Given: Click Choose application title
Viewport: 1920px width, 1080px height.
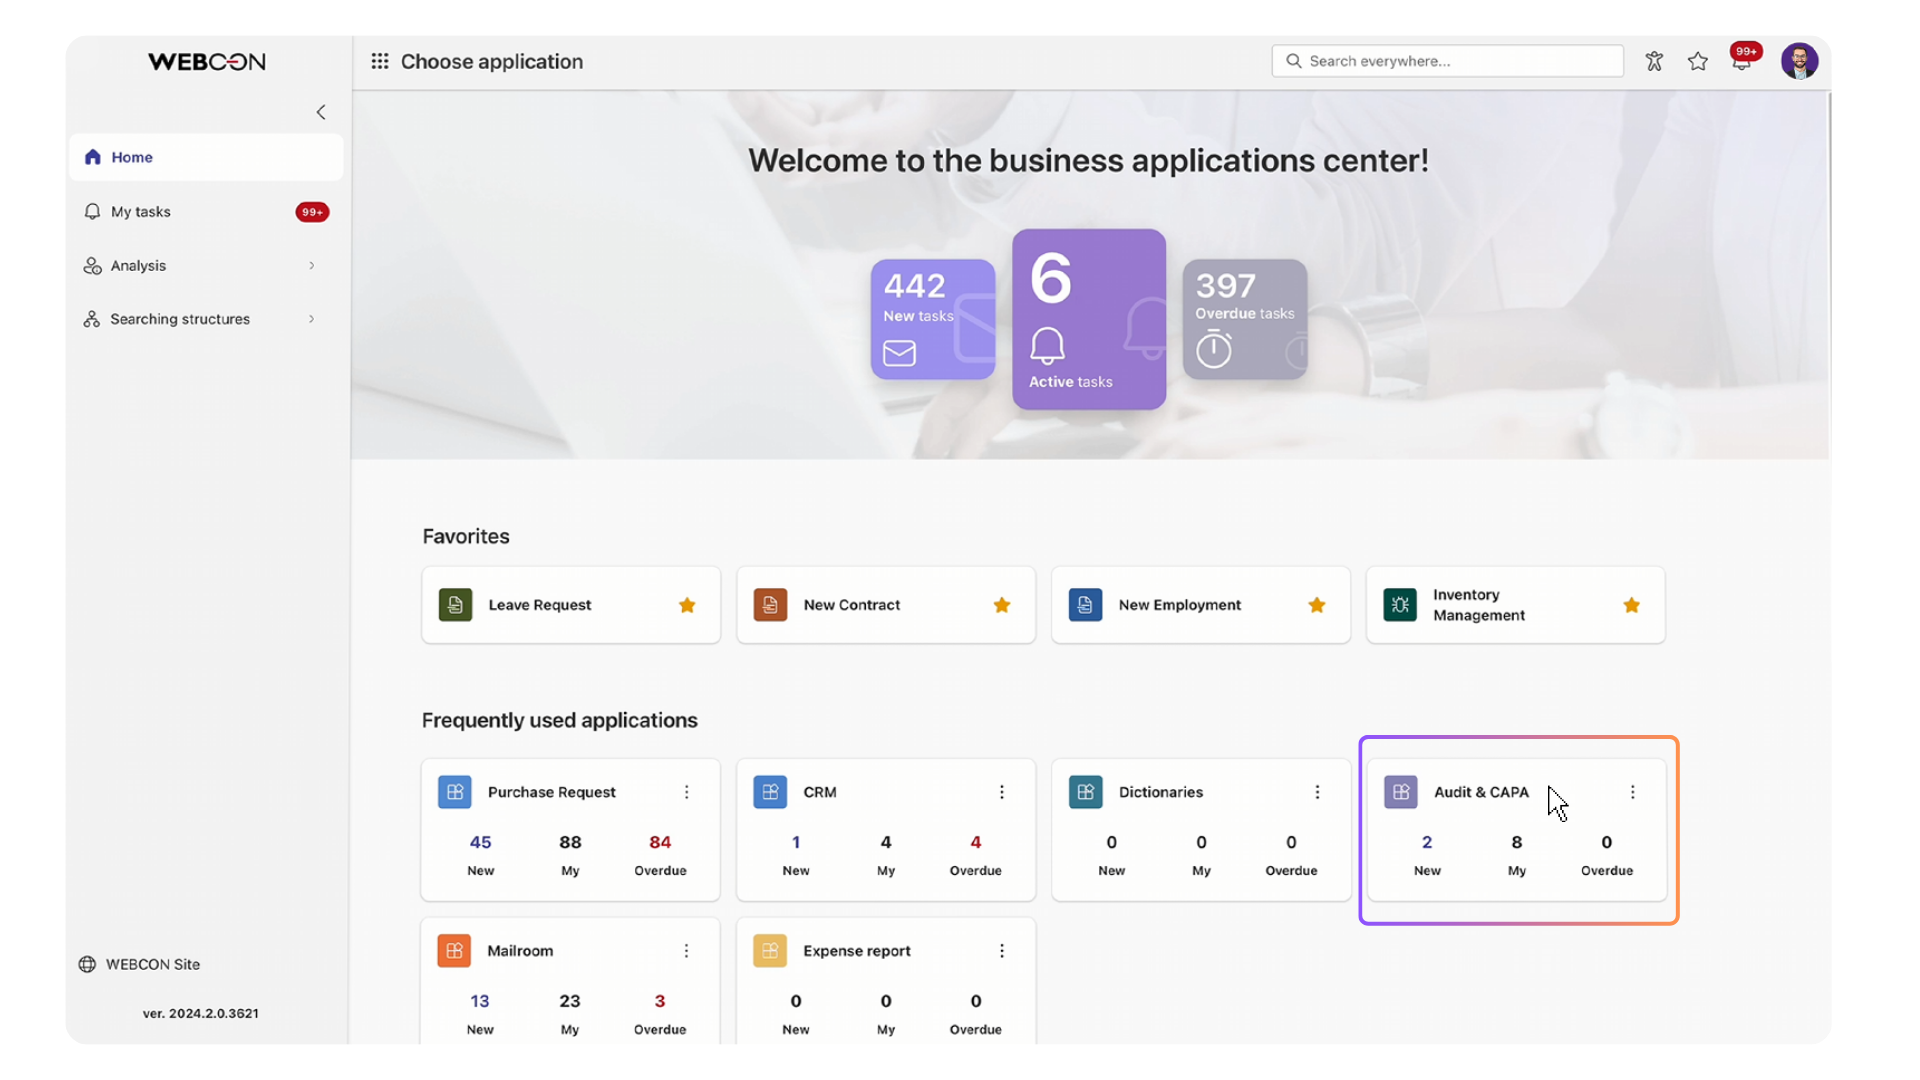Looking at the screenshot, I should click(492, 61).
